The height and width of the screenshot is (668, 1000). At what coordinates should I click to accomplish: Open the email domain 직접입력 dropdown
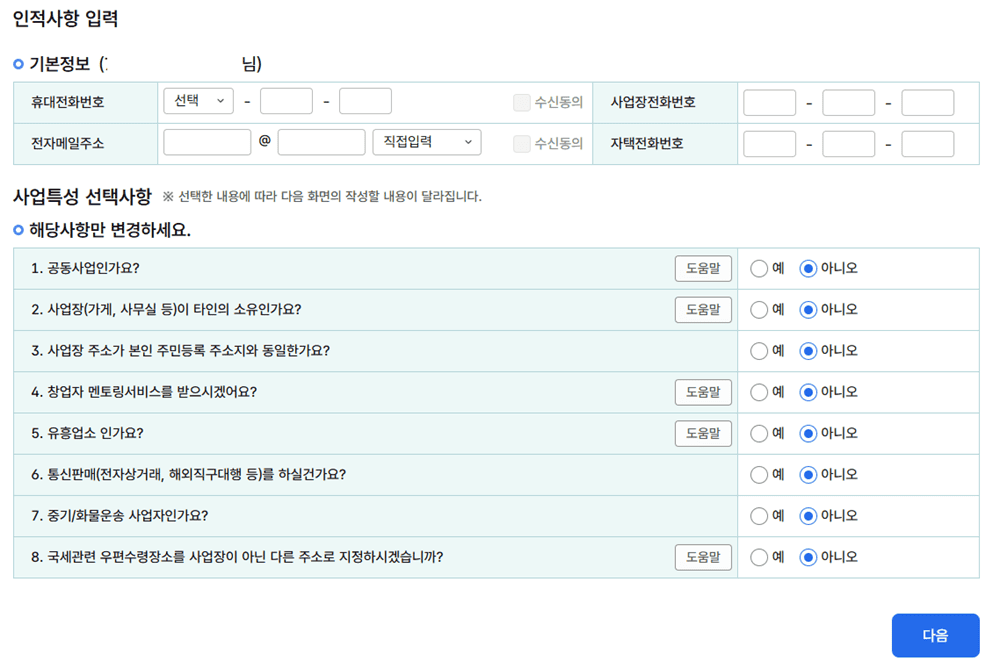[x=427, y=142]
